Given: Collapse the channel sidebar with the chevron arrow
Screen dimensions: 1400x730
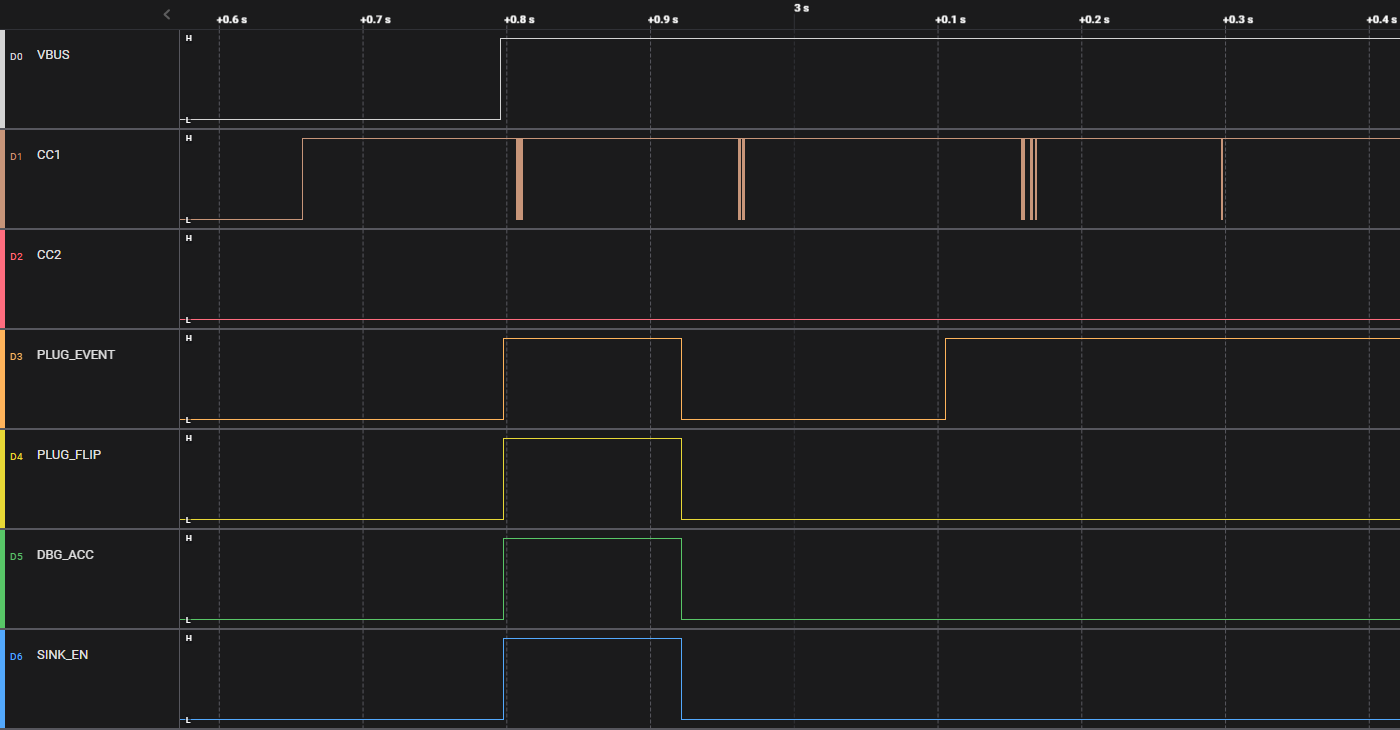Looking at the screenshot, I should tap(167, 14).
